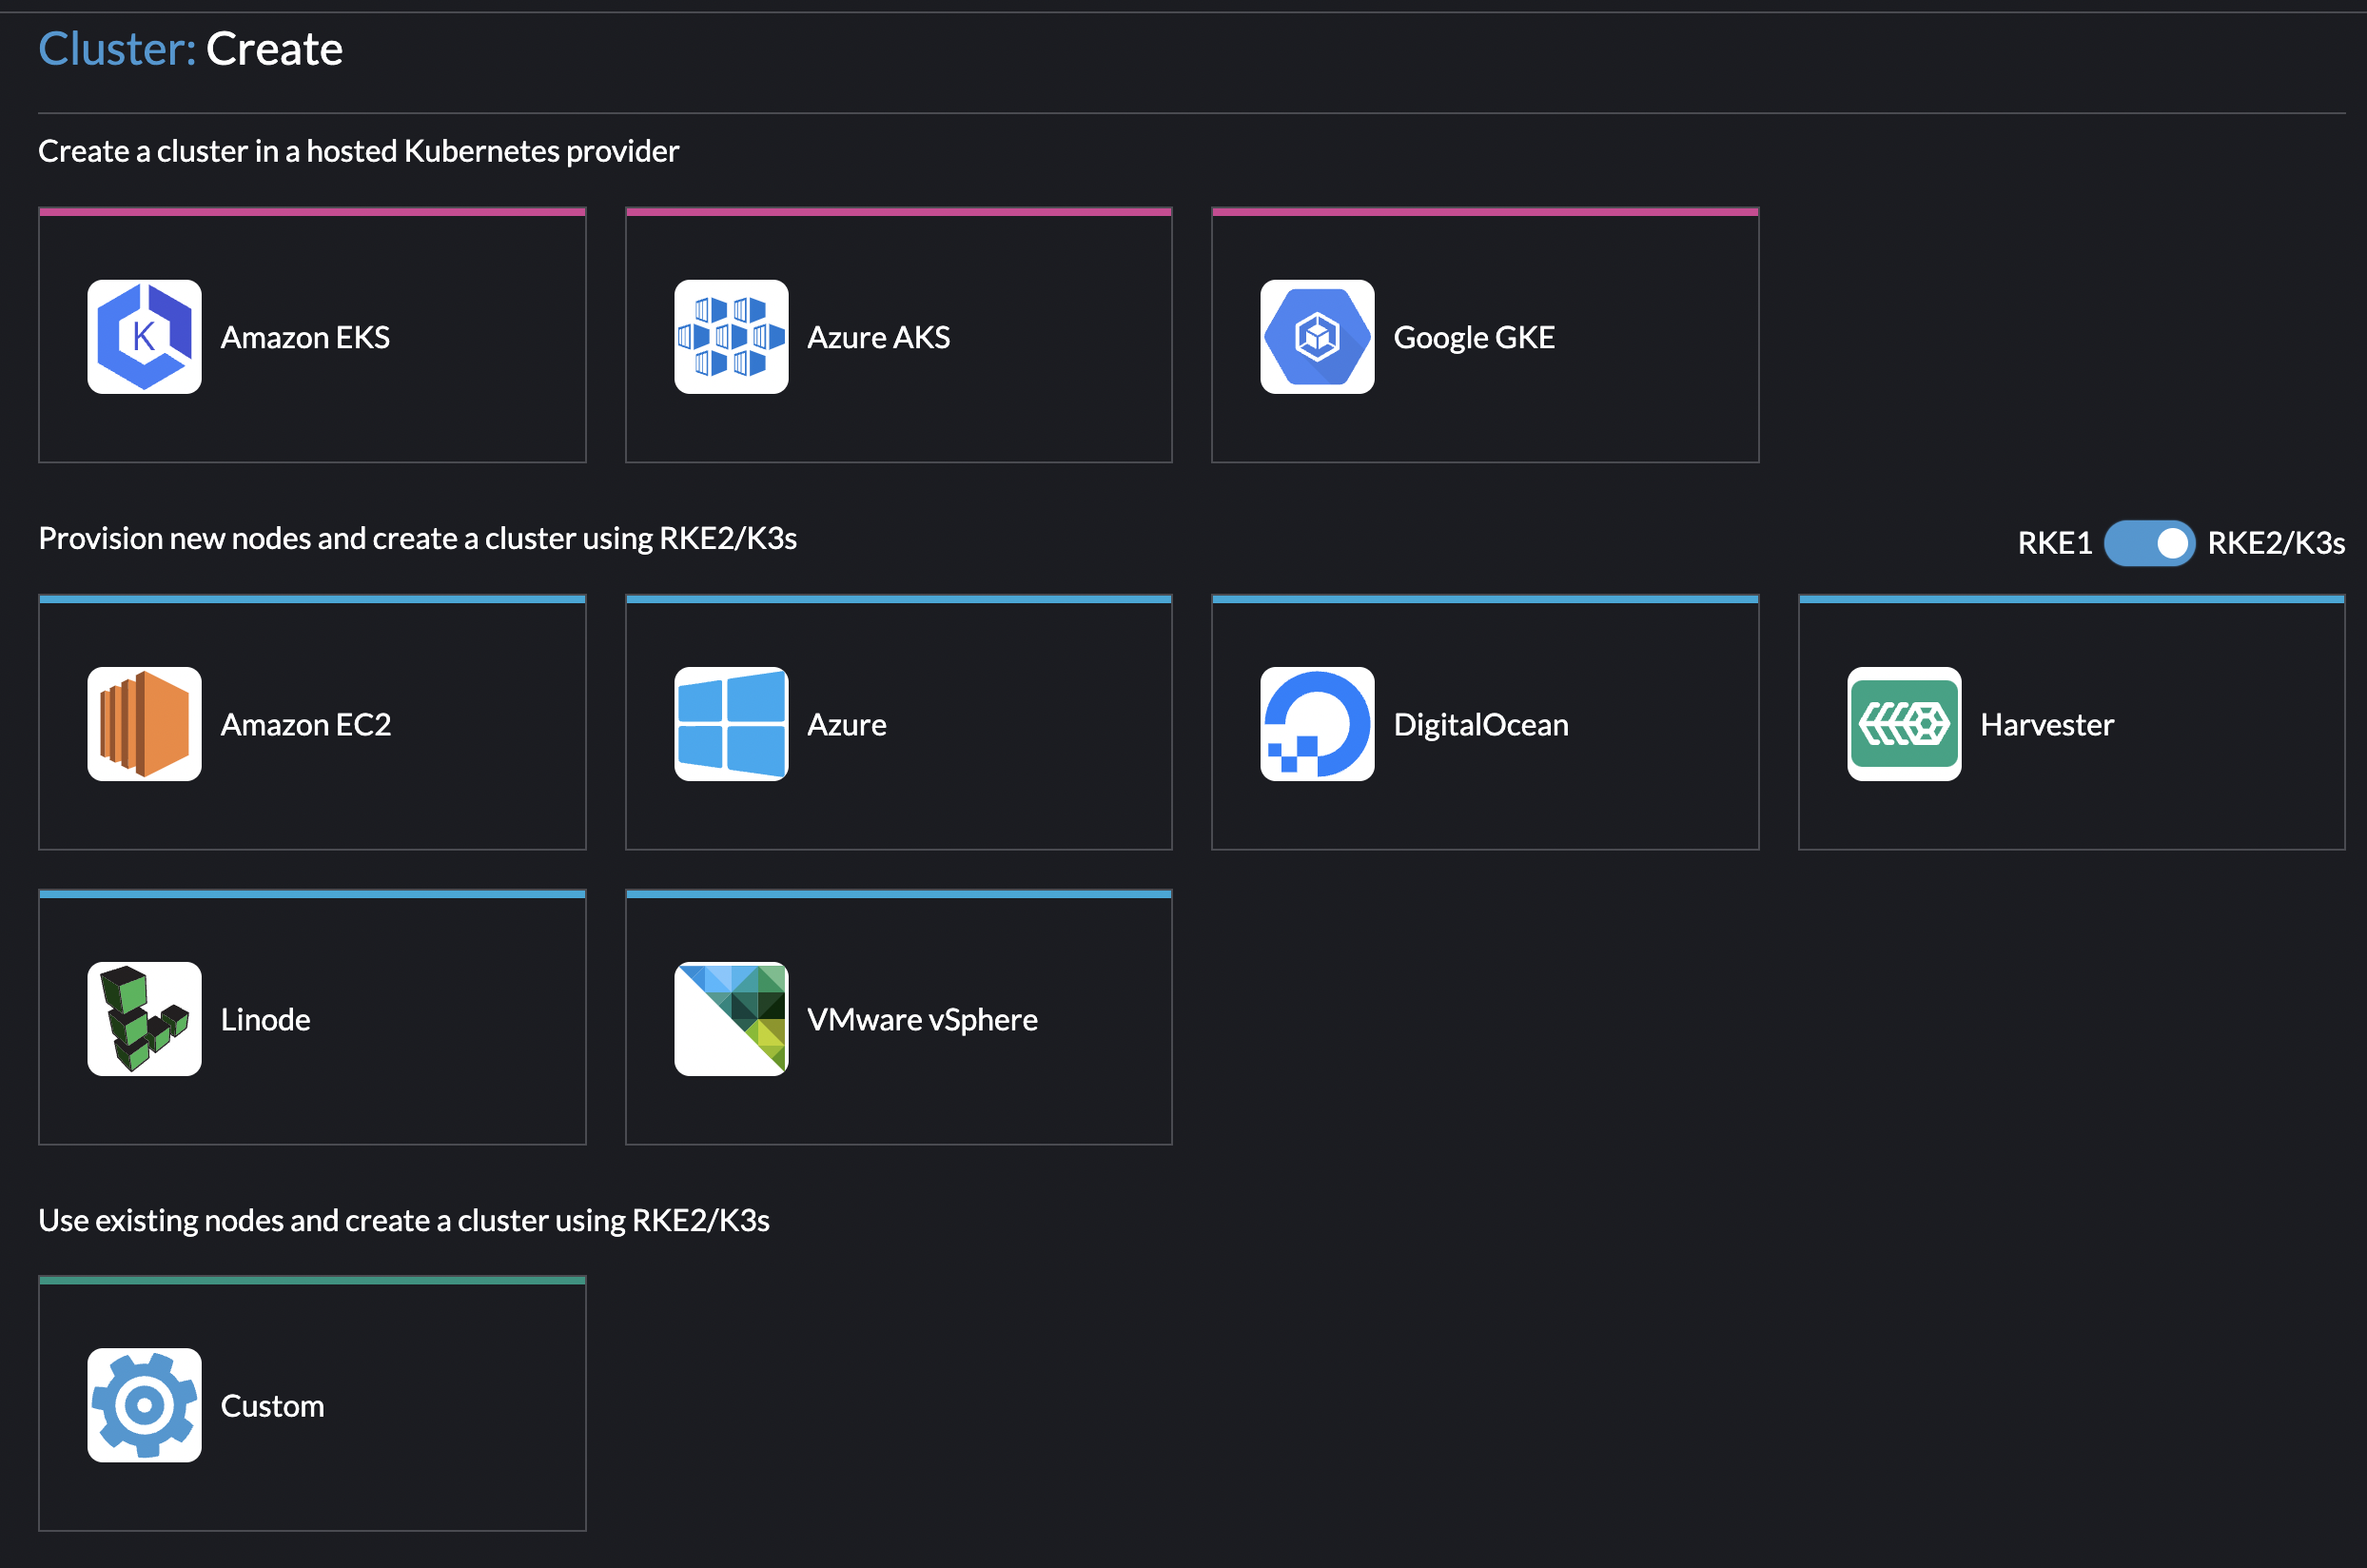Select the Amazon EKS provider icon

point(144,336)
